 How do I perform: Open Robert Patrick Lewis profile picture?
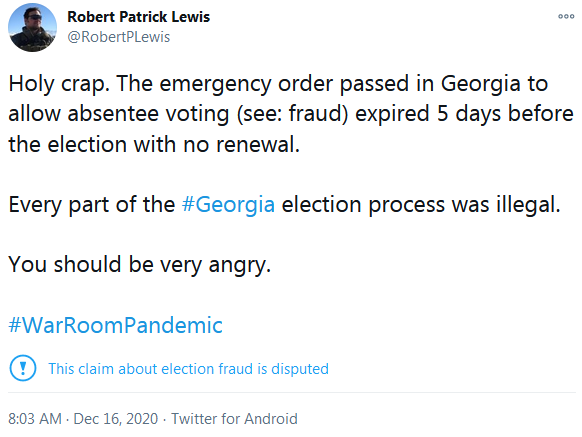(32, 27)
